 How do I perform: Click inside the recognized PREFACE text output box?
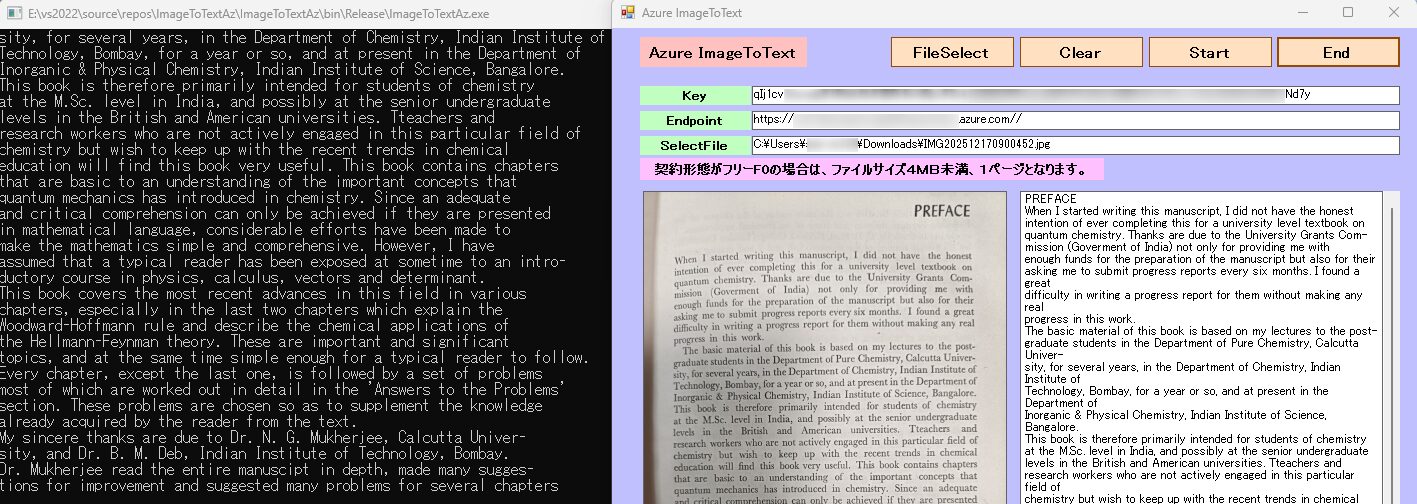point(1198,350)
